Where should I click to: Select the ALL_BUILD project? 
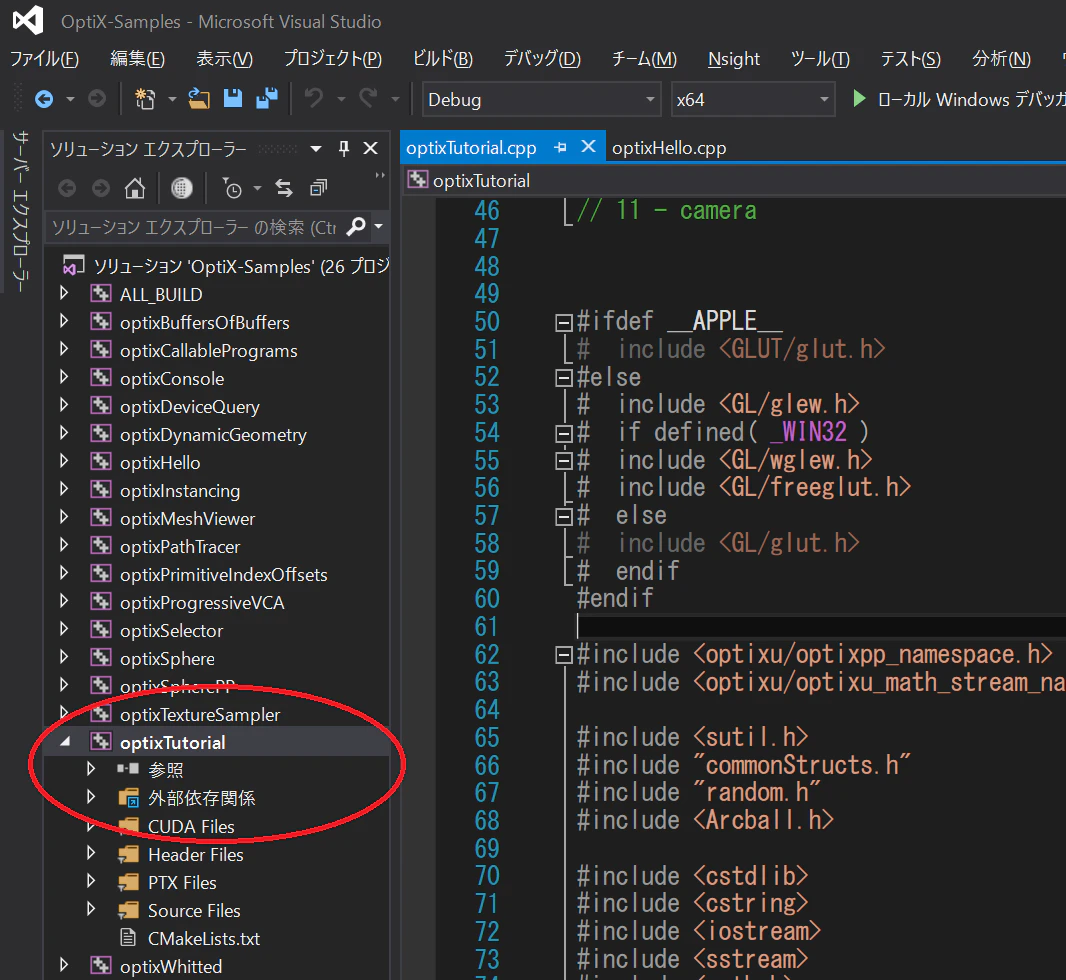tap(160, 294)
